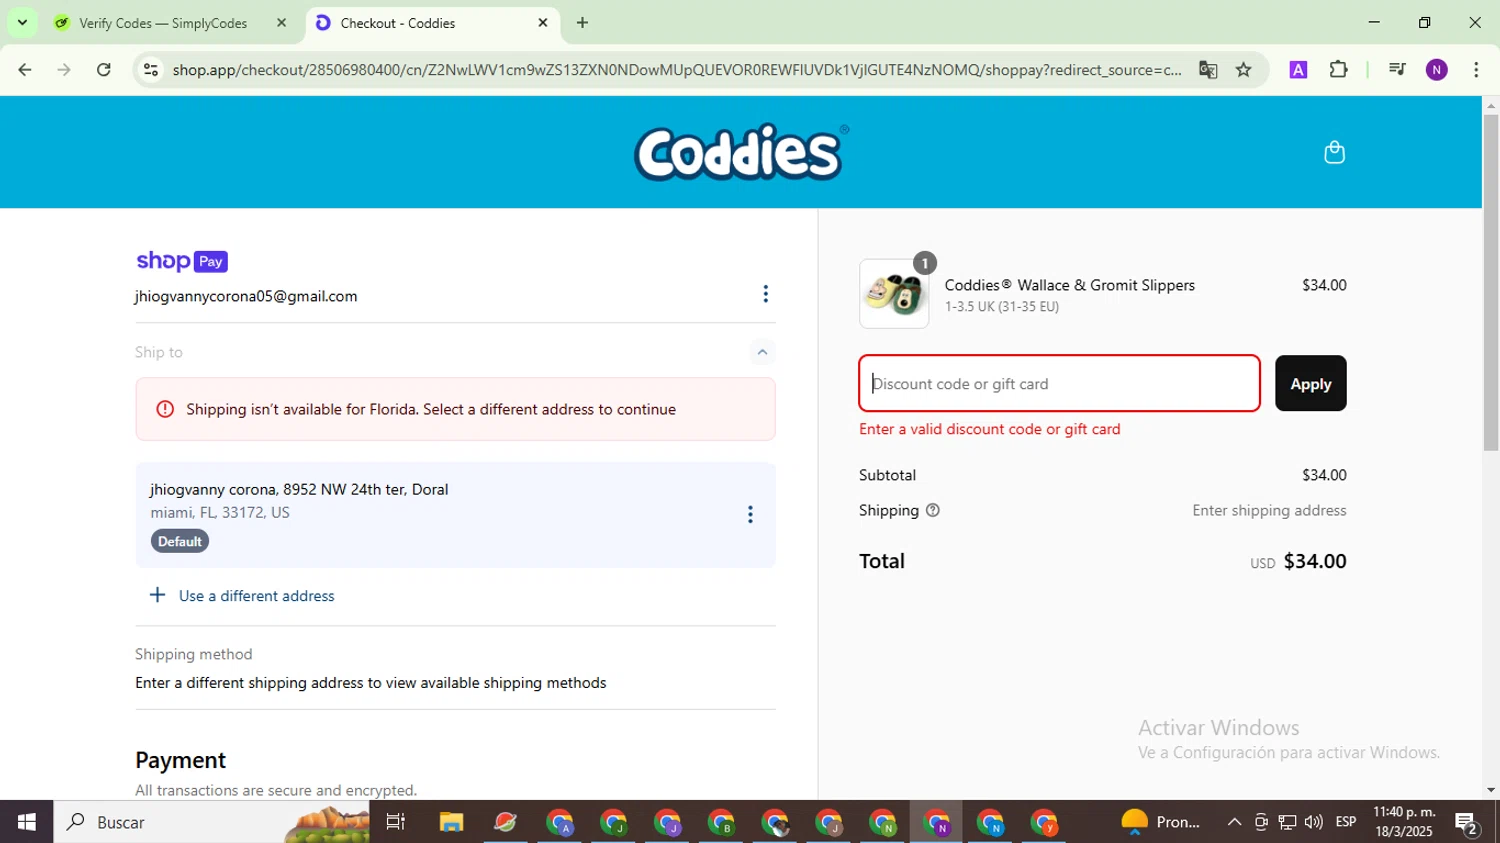Click the Default badge on the address
Viewport: 1500px width, 843px height.
coord(180,541)
